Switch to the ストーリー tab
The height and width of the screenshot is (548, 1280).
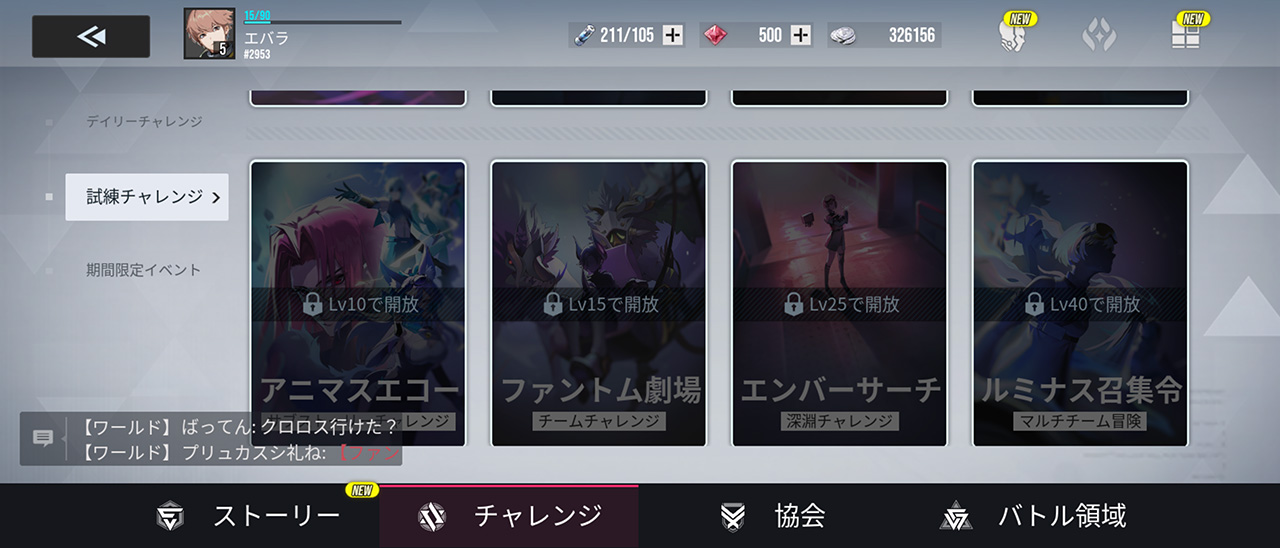click(x=250, y=516)
